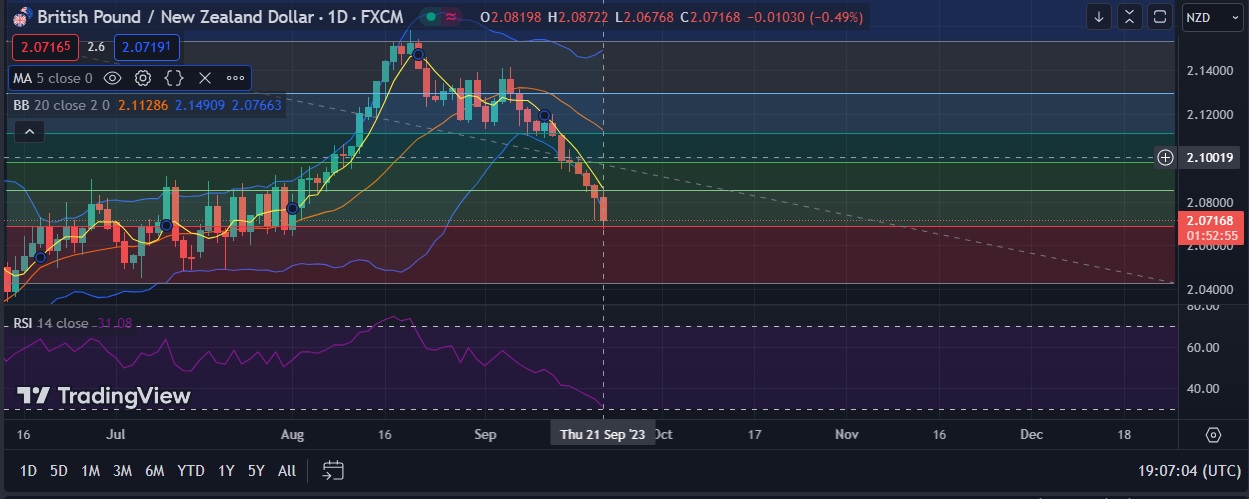This screenshot has height=499, width=1249.
Task: Click the pink approximate-data indicator icon
Action: (451, 17)
